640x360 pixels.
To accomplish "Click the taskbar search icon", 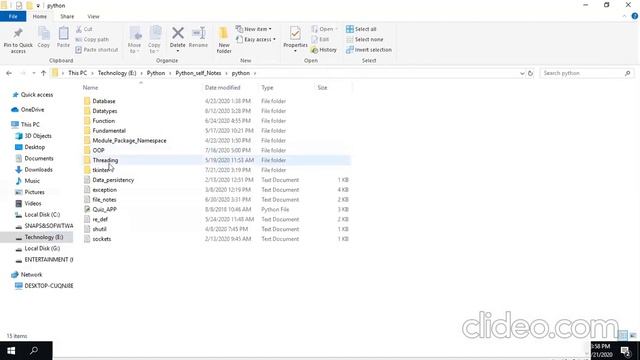I will [34, 351].
